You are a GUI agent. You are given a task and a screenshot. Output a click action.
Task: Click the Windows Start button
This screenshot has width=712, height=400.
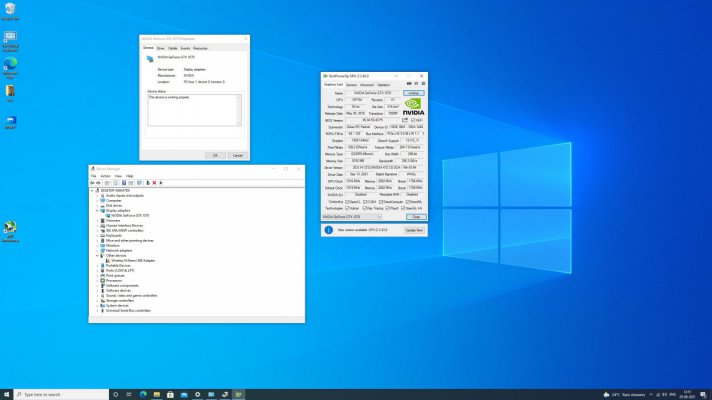click(x=6, y=395)
